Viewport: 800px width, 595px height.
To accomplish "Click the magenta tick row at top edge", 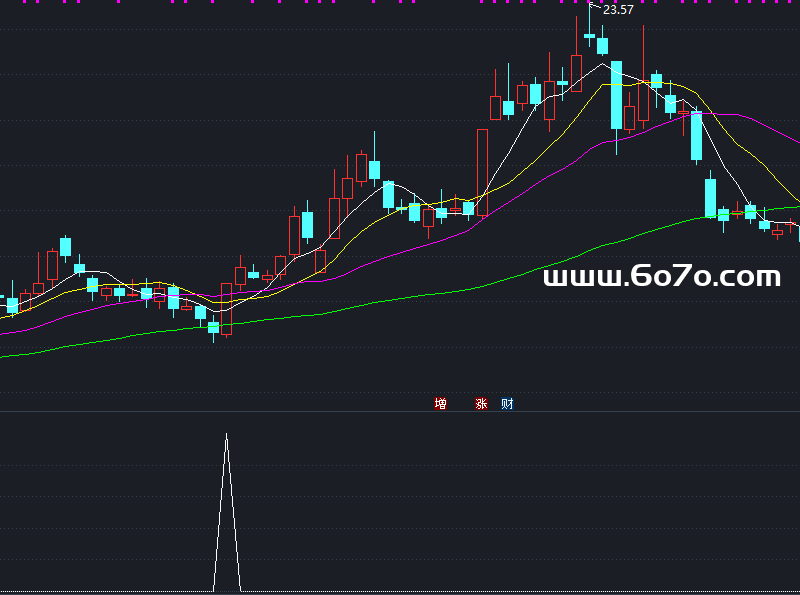I will coord(400,2).
